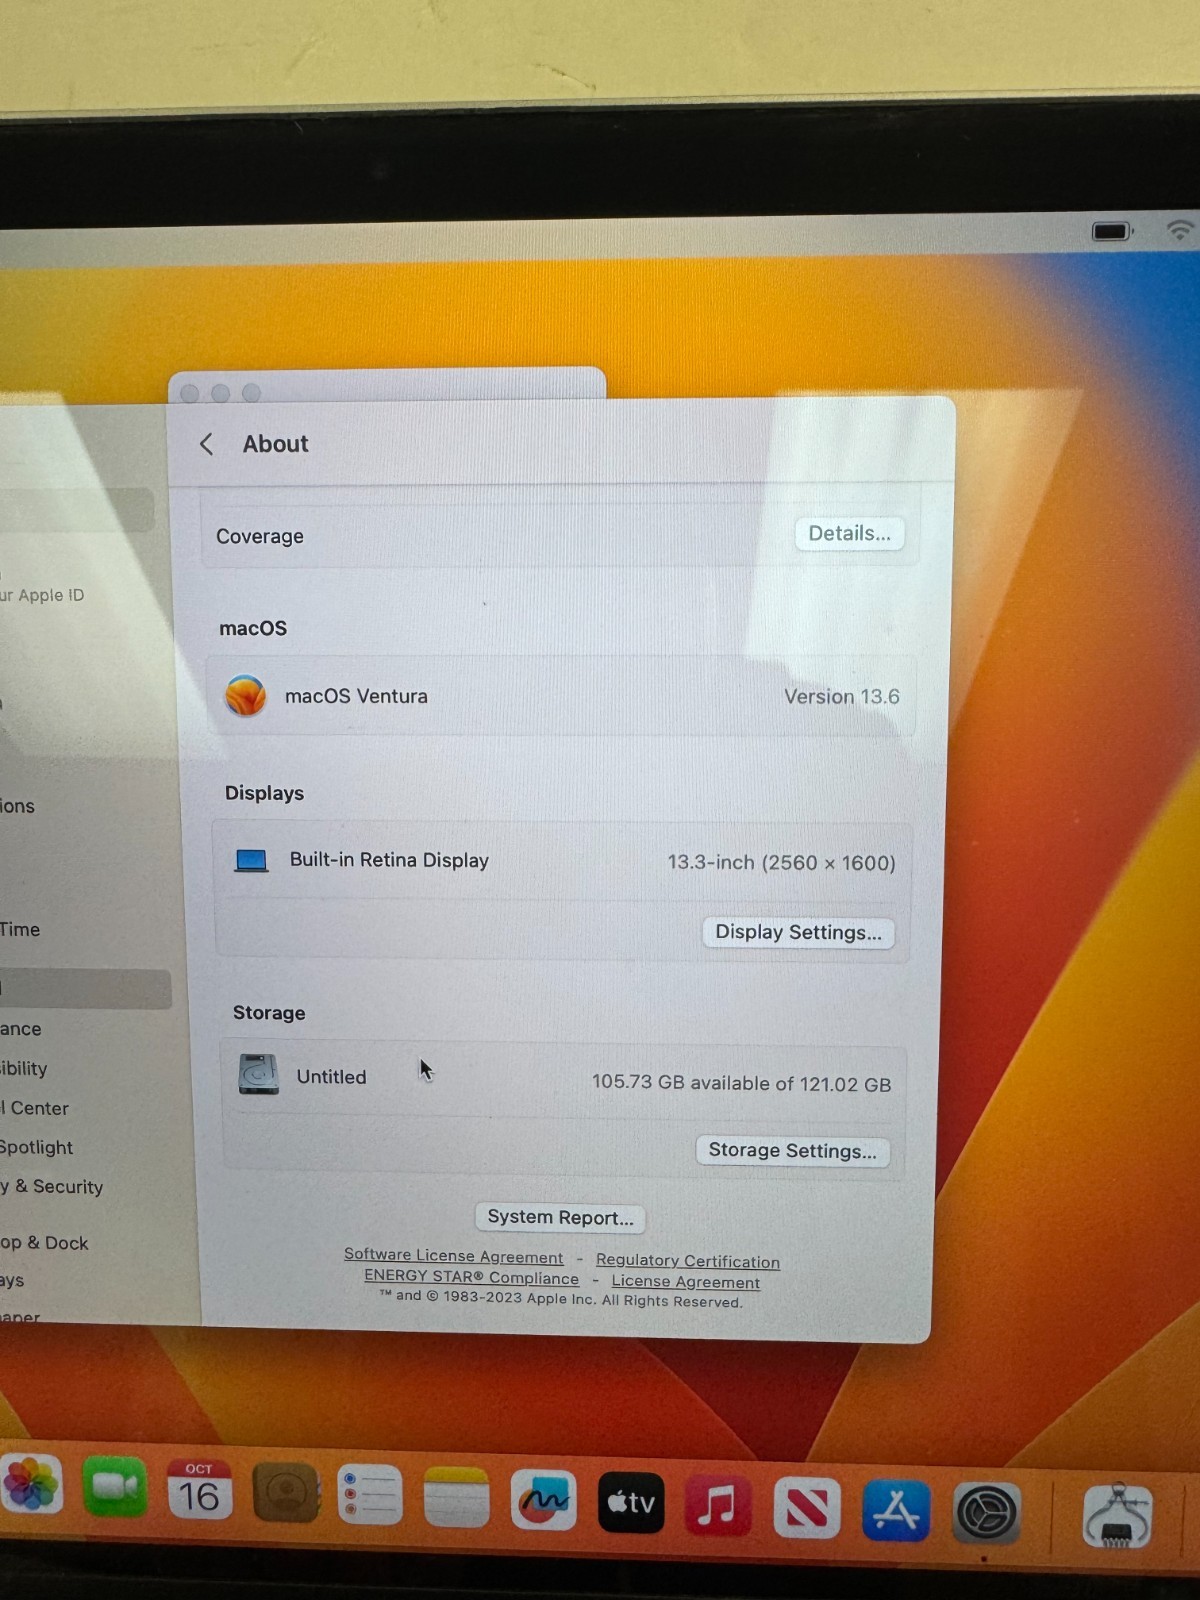The image size is (1200, 1600).
Task: Open the Apple TV app
Action: [631, 1502]
